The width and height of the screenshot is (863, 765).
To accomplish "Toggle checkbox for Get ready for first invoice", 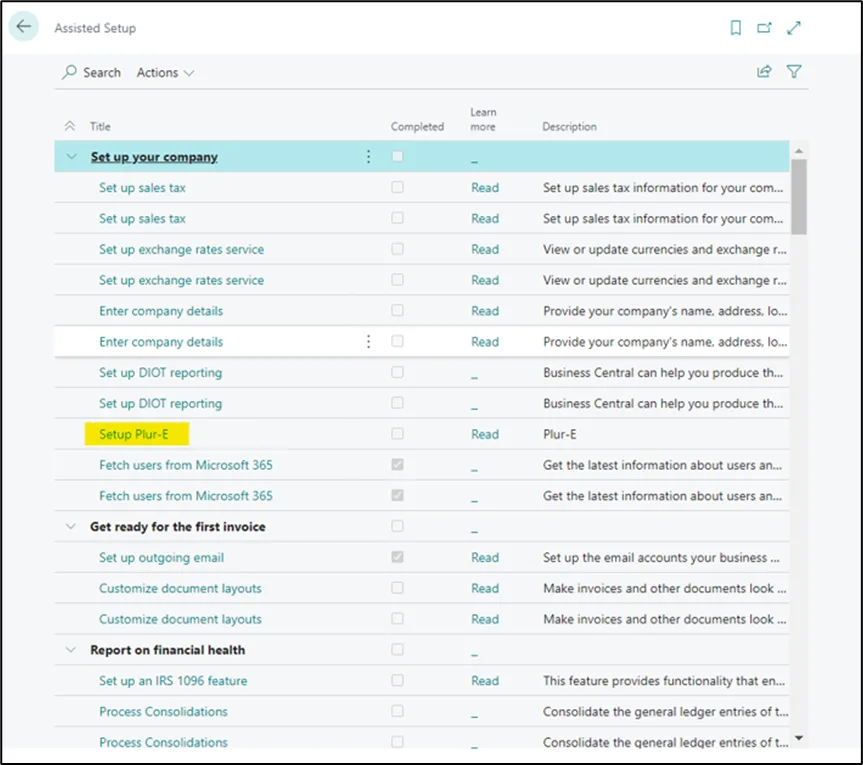I will 397,526.
